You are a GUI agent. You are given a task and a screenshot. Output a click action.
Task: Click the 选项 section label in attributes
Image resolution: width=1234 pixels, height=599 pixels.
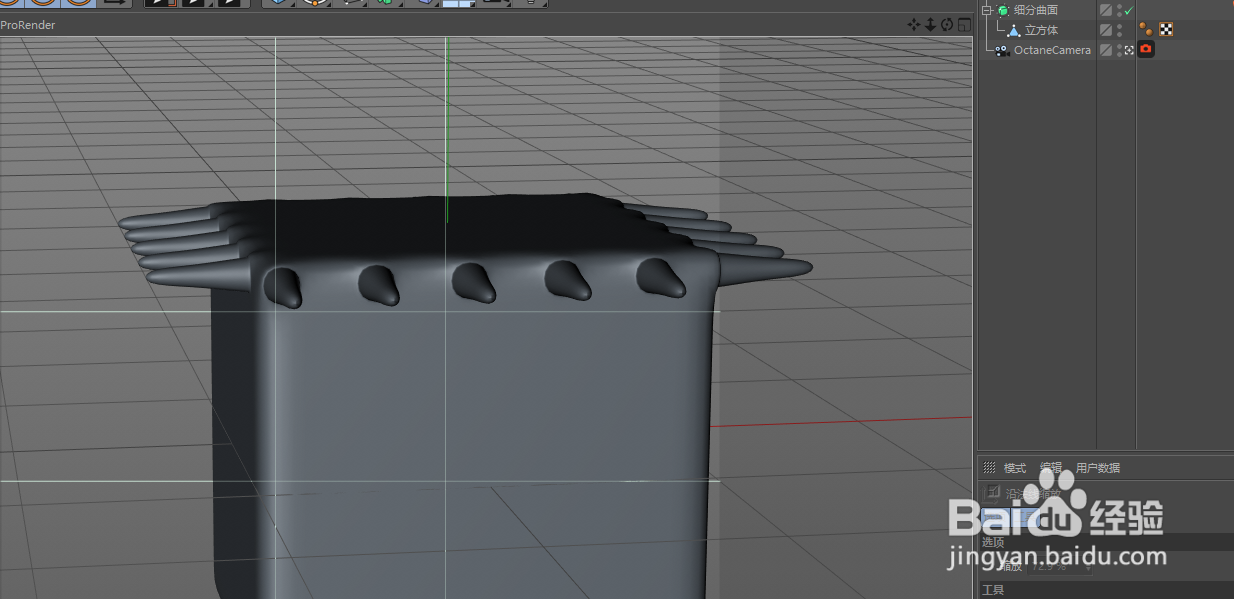tap(994, 541)
